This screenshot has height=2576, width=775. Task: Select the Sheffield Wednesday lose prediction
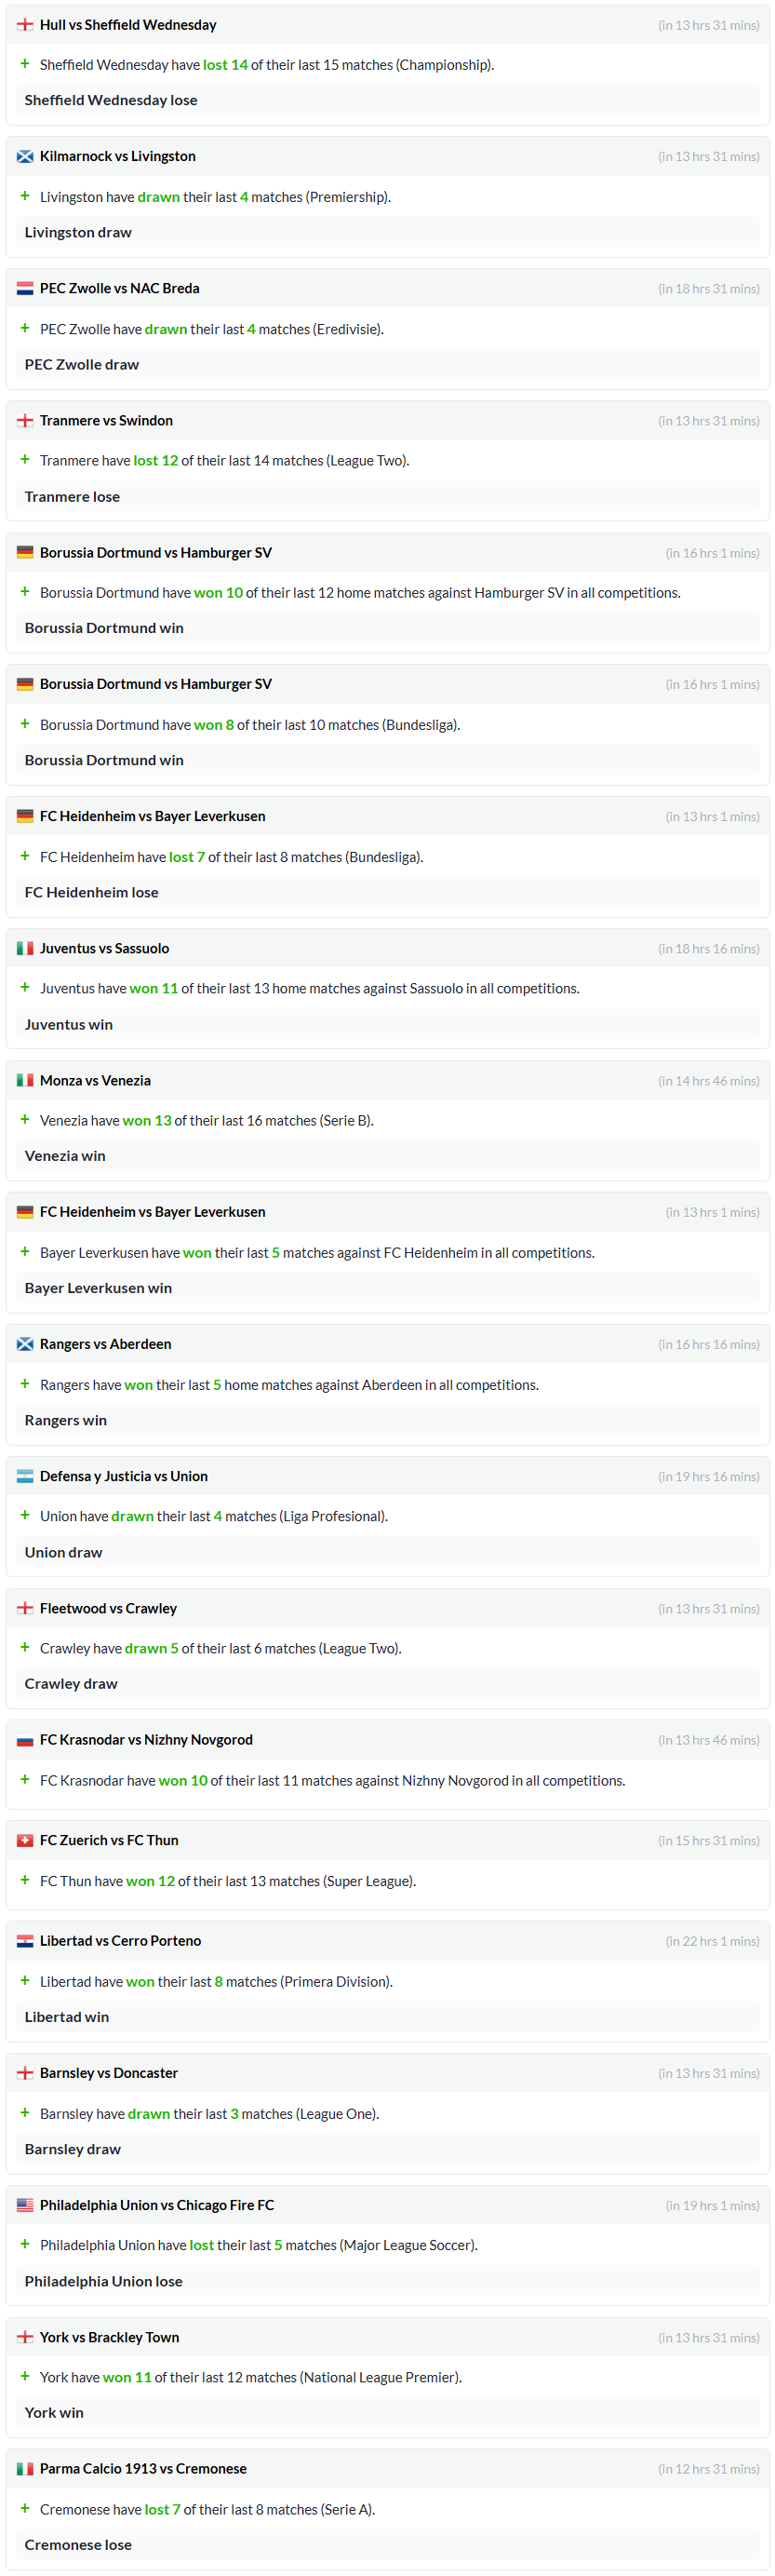pyautogui.click(x=388, y=100)
